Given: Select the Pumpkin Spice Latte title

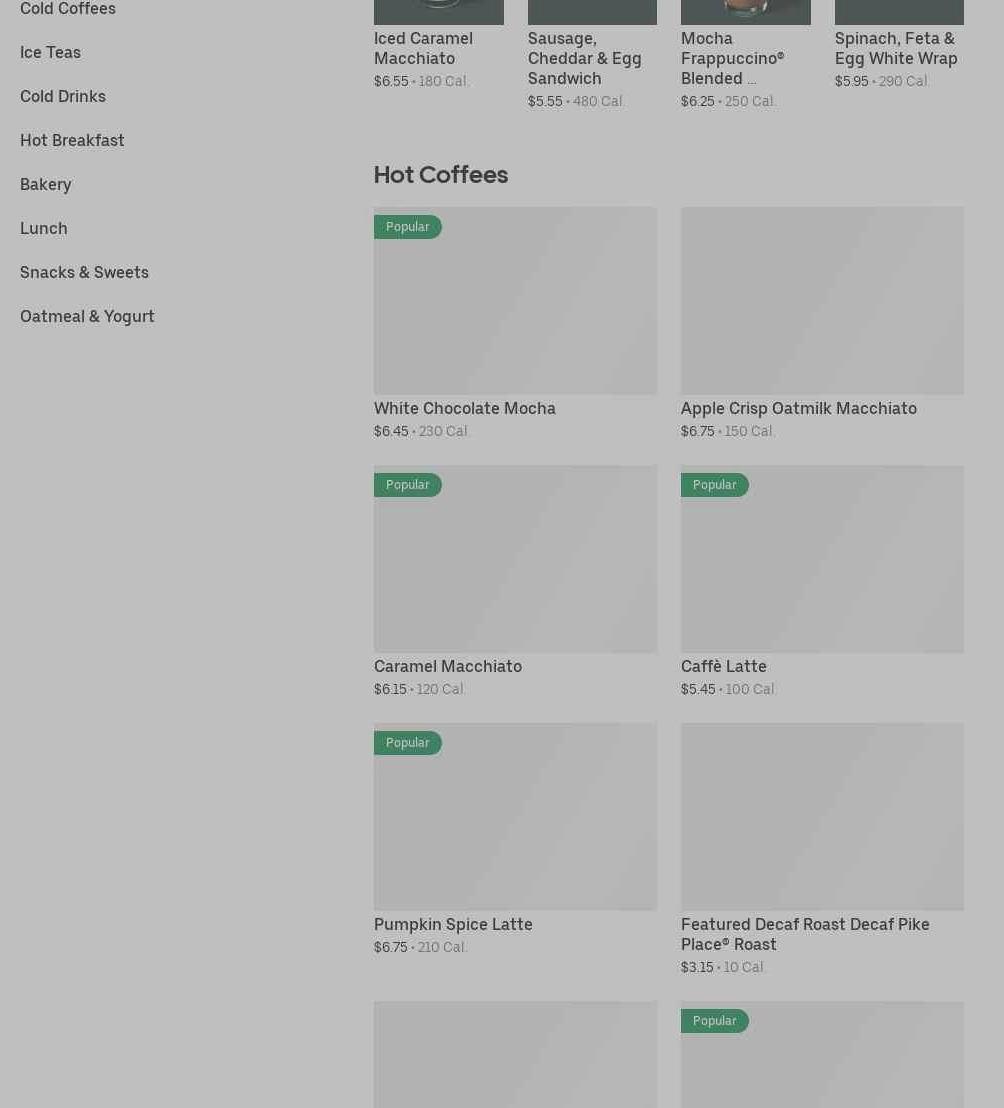Looking at the screenshot, I should click(453, 924).
